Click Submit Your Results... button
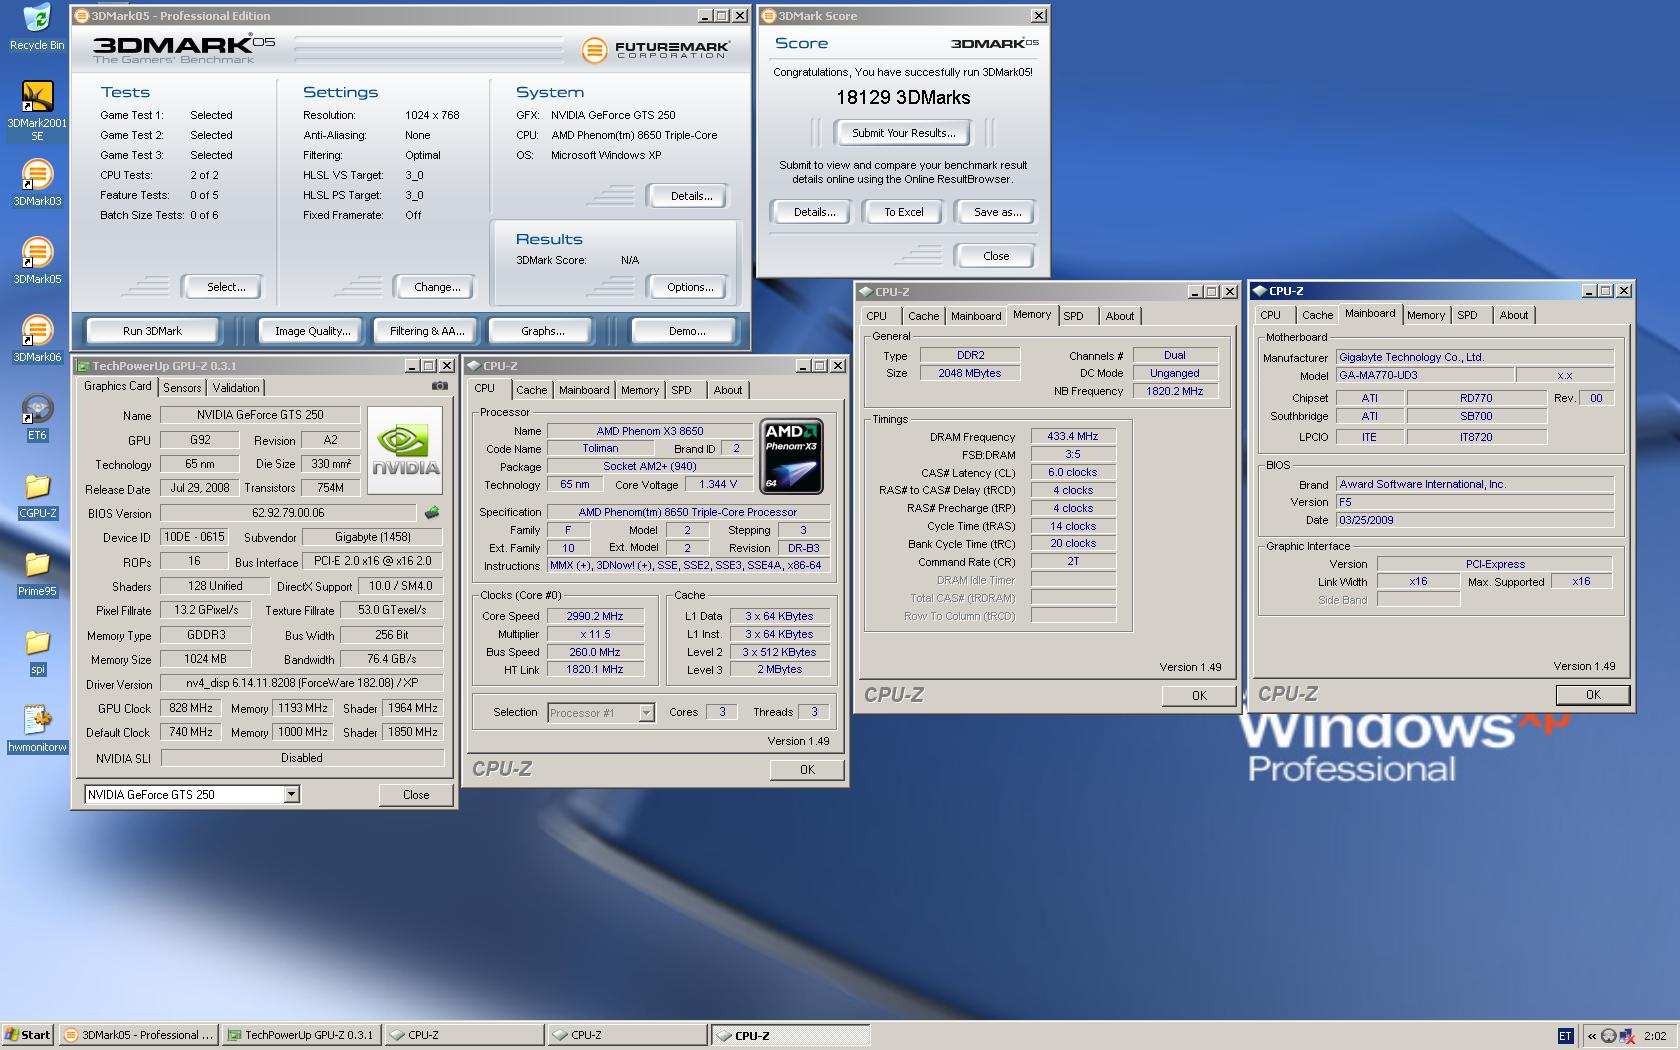Image resolution: width=1680 pixels, height=1050 pixels. click(x=904, y=133)
